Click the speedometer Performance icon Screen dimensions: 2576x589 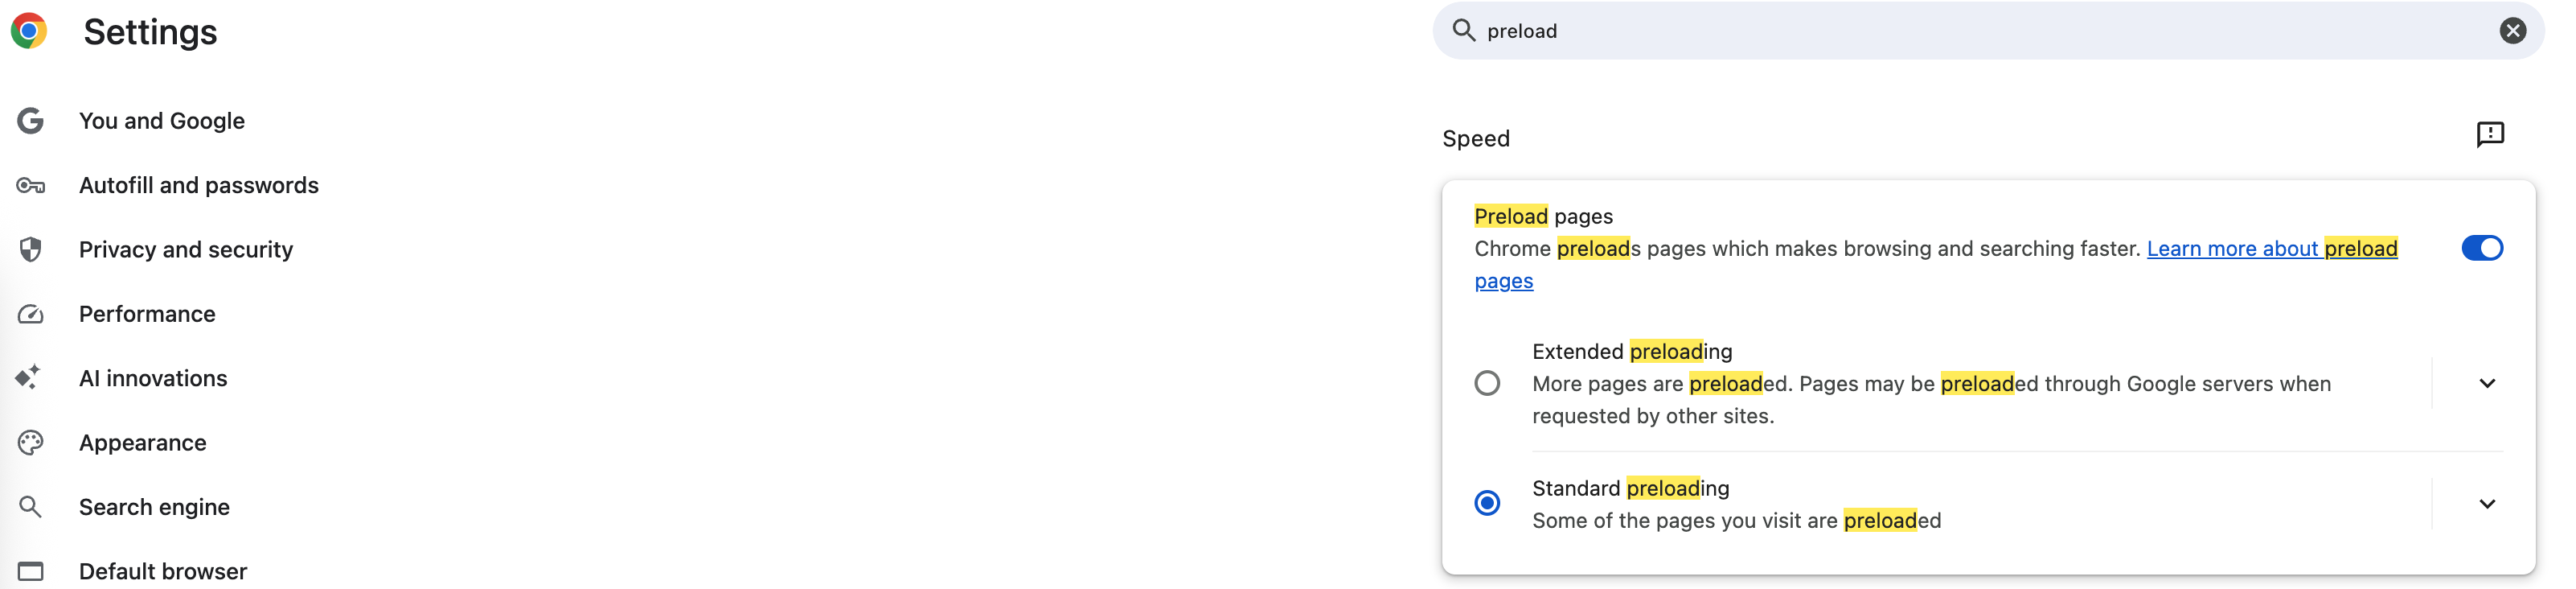(31, 314)
